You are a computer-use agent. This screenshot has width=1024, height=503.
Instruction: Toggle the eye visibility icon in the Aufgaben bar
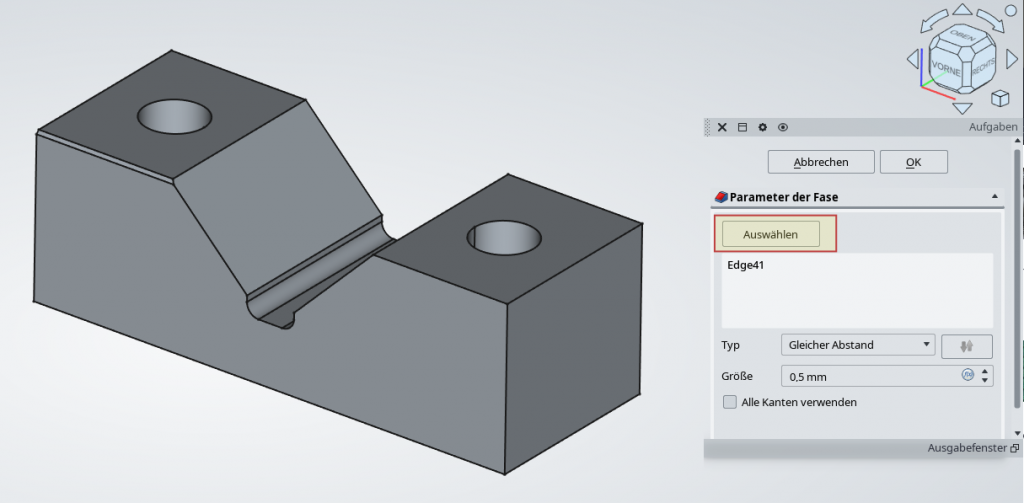[783, 127]
